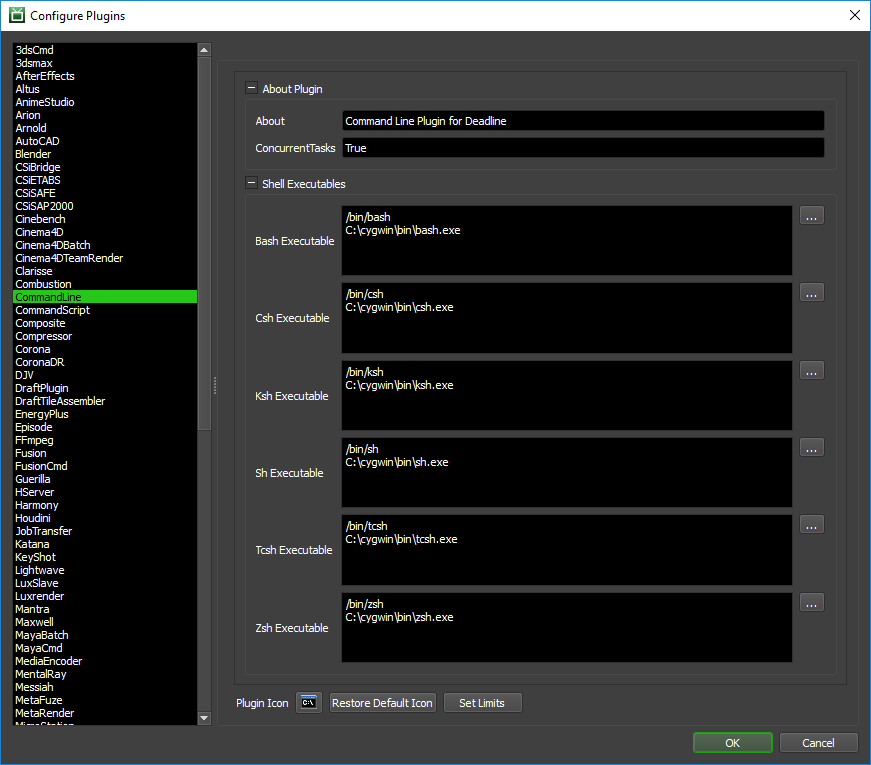871x765 pixels.
Task: Click the plugin list scroll up arrow
Action: pyautogui.click(x=204, y=50)
